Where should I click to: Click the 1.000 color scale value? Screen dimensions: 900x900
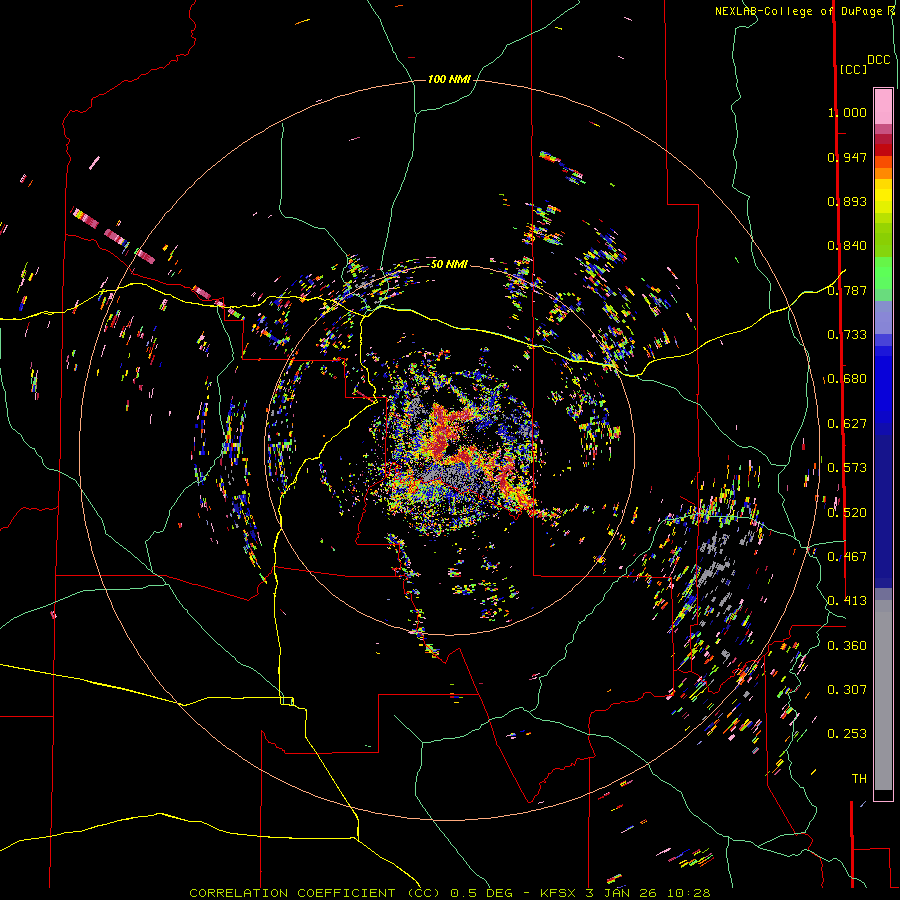847,112
